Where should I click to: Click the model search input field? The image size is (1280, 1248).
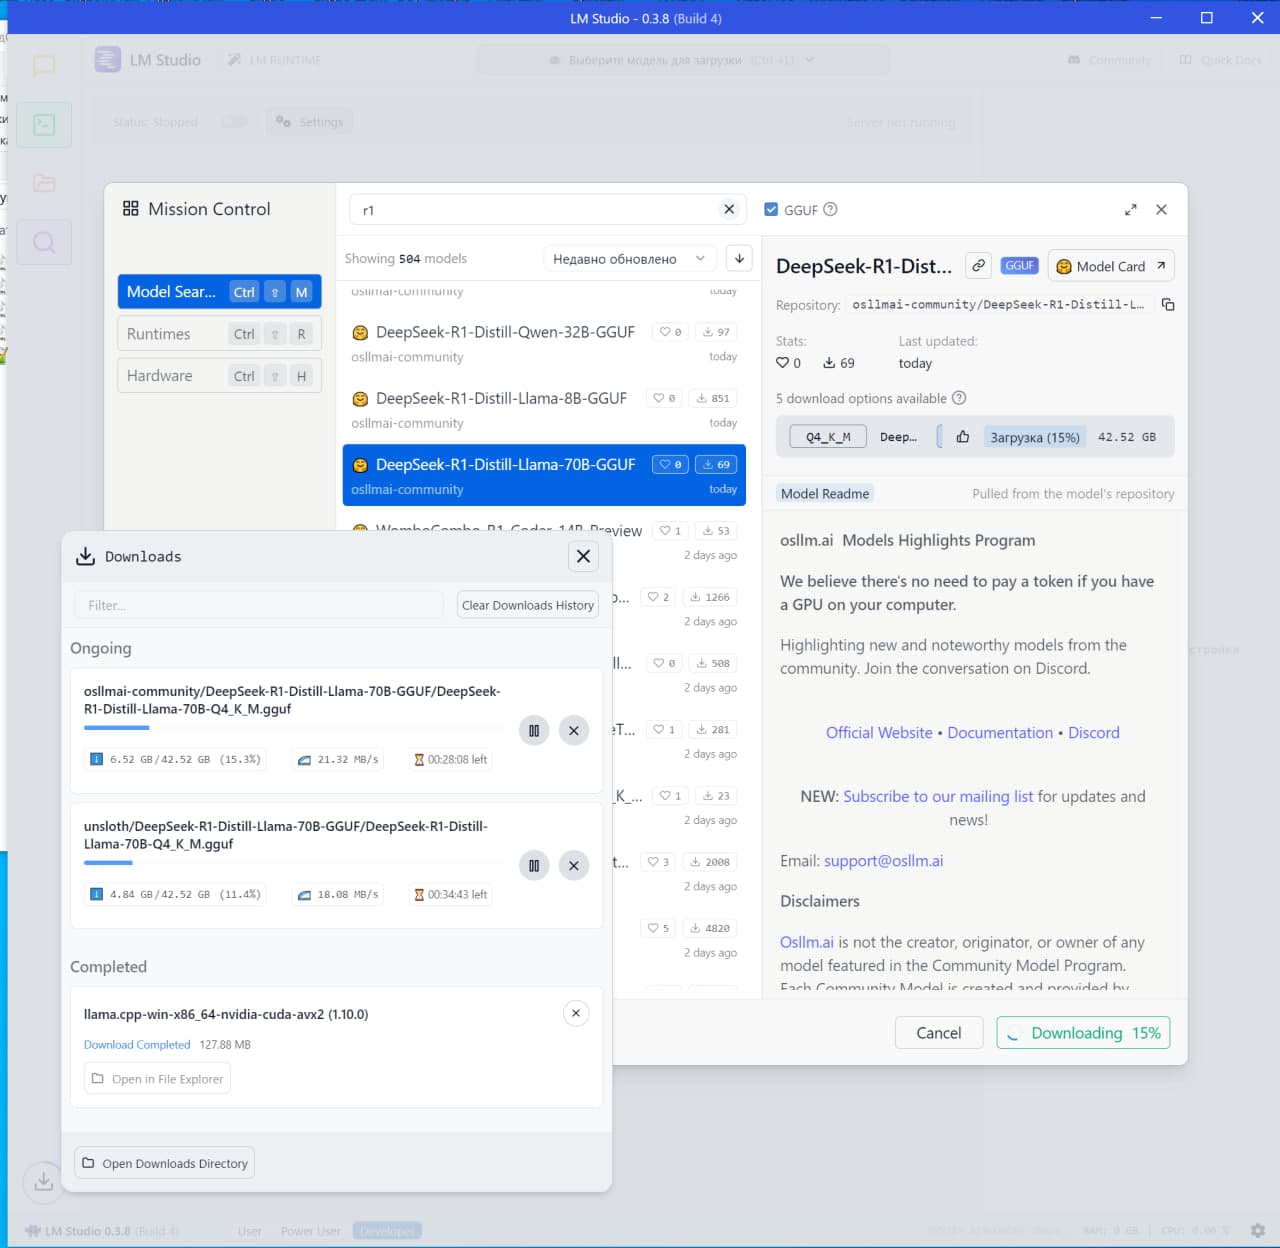pyautogui.click(x=548, y=209)
